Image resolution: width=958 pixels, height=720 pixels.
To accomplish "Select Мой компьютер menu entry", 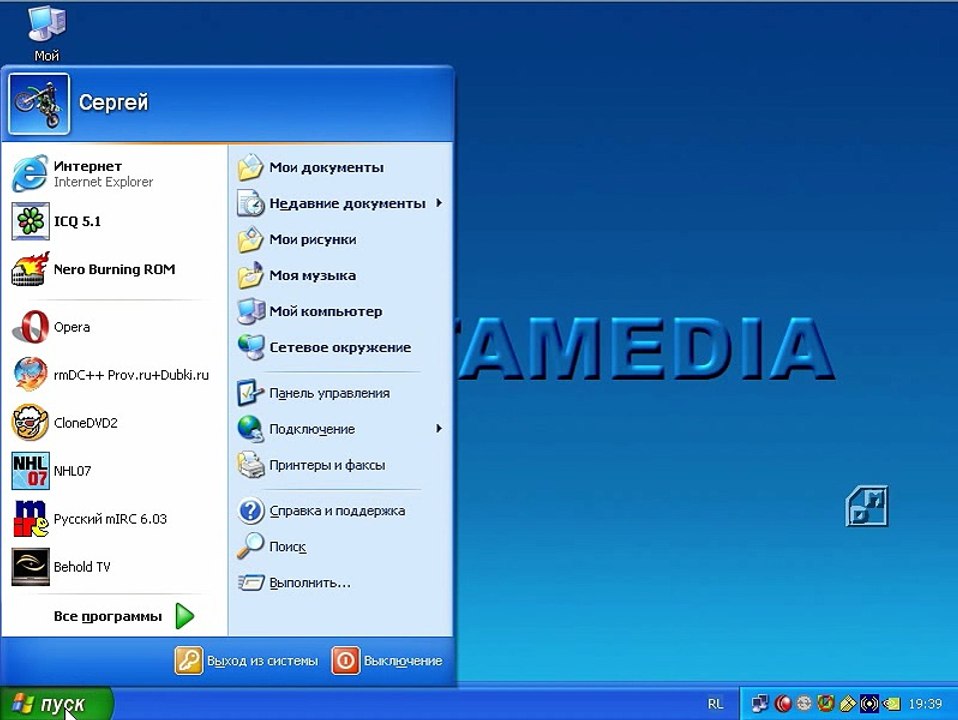I will point(341,311).
